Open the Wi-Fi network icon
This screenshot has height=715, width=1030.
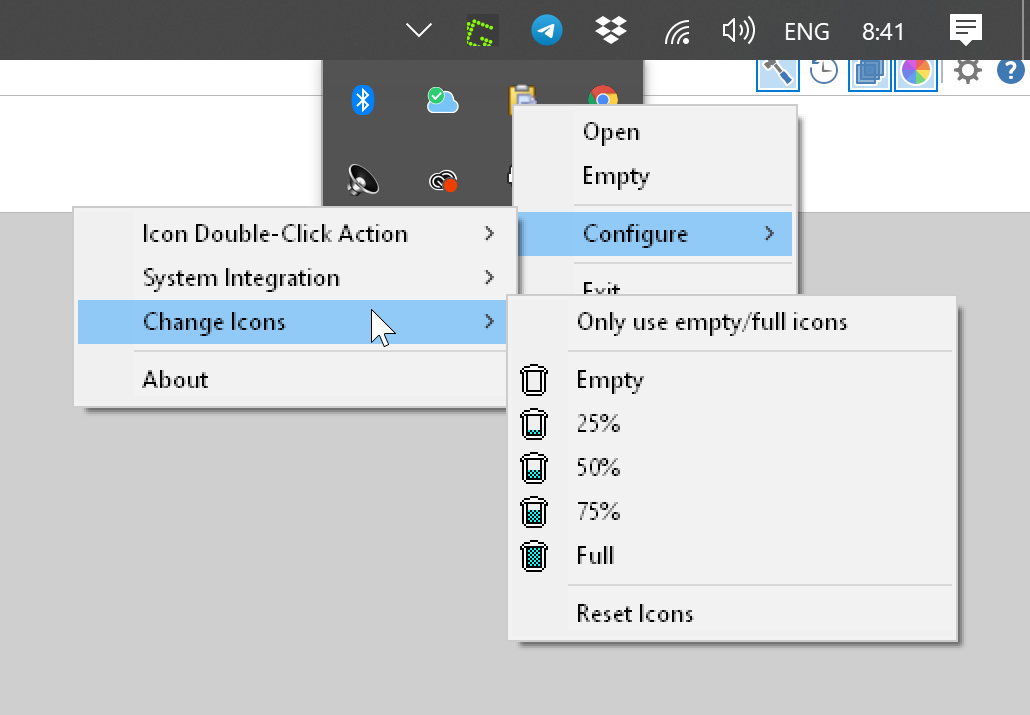677,32
